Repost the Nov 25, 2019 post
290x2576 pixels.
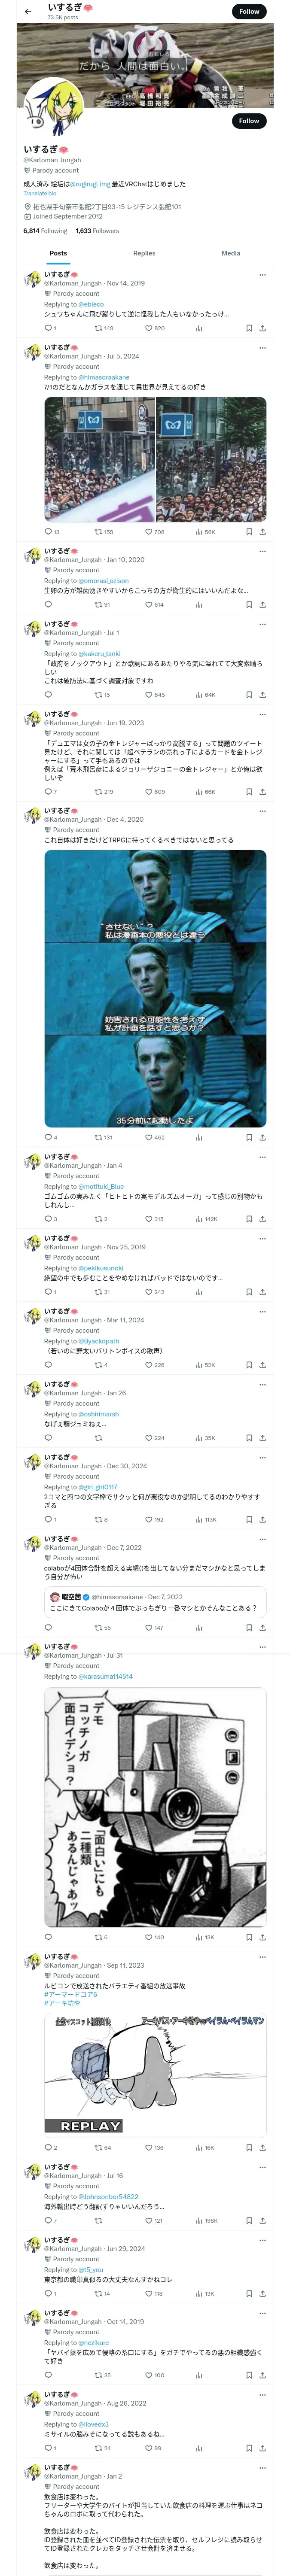(98, 1292)
